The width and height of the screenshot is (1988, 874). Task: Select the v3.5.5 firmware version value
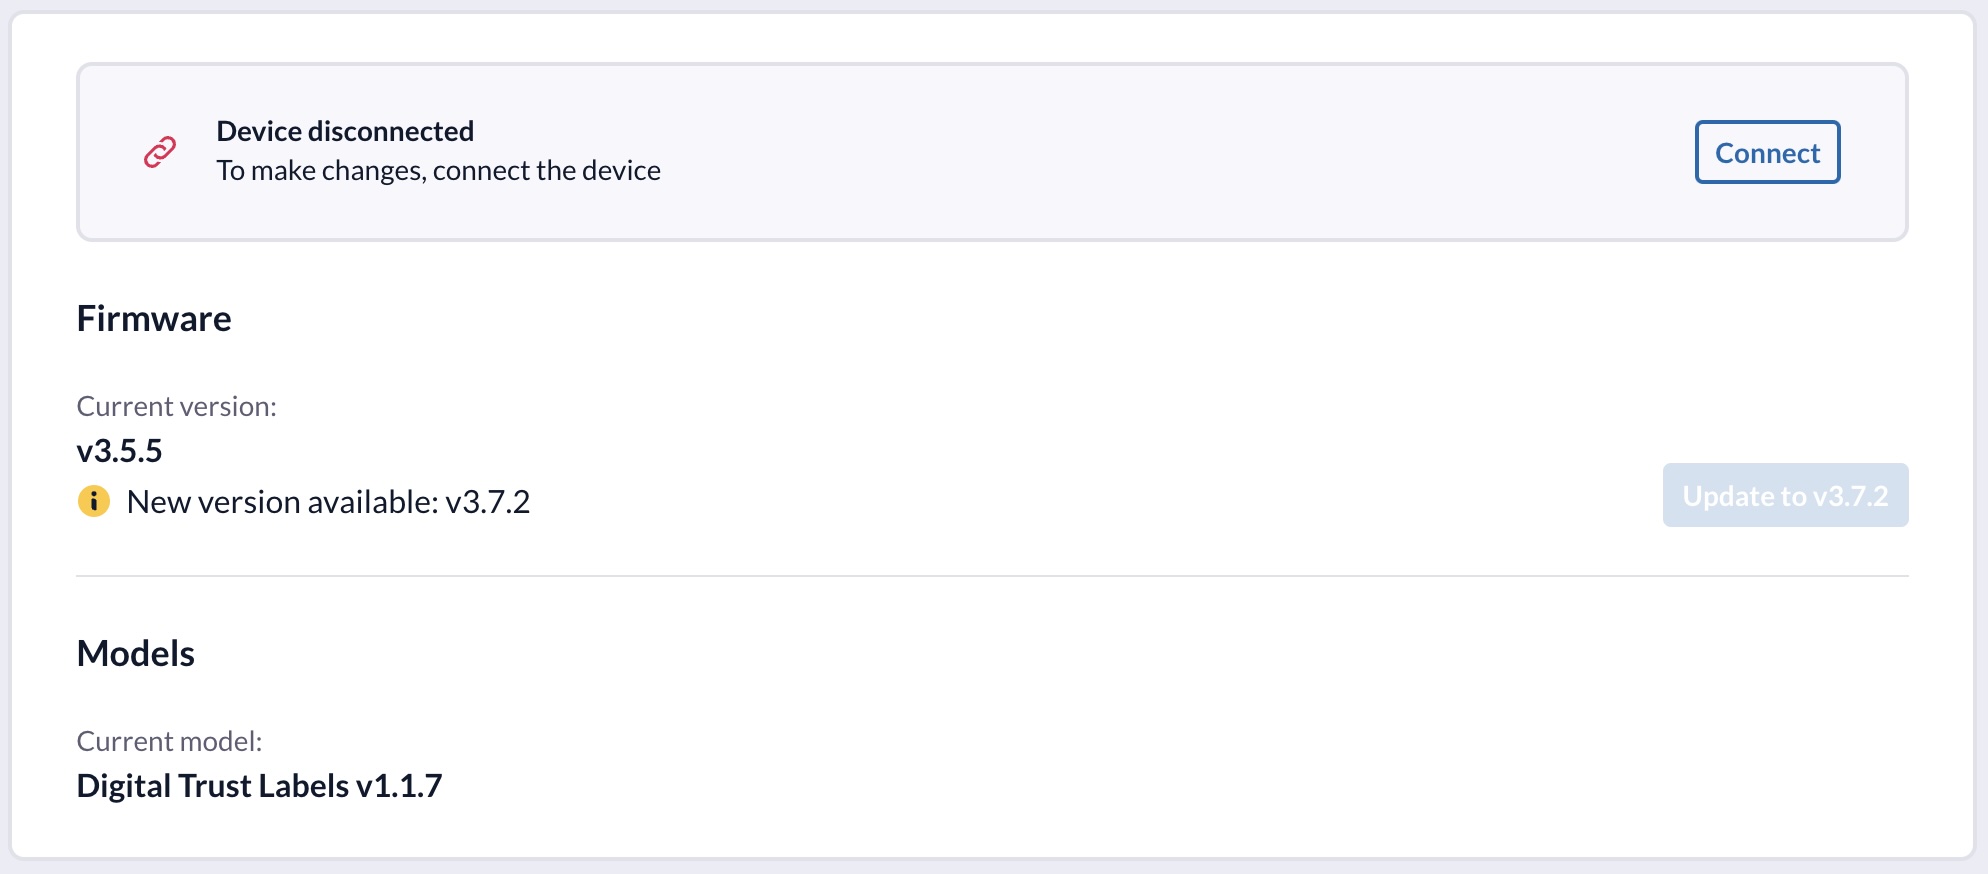[x=119, y=451]
